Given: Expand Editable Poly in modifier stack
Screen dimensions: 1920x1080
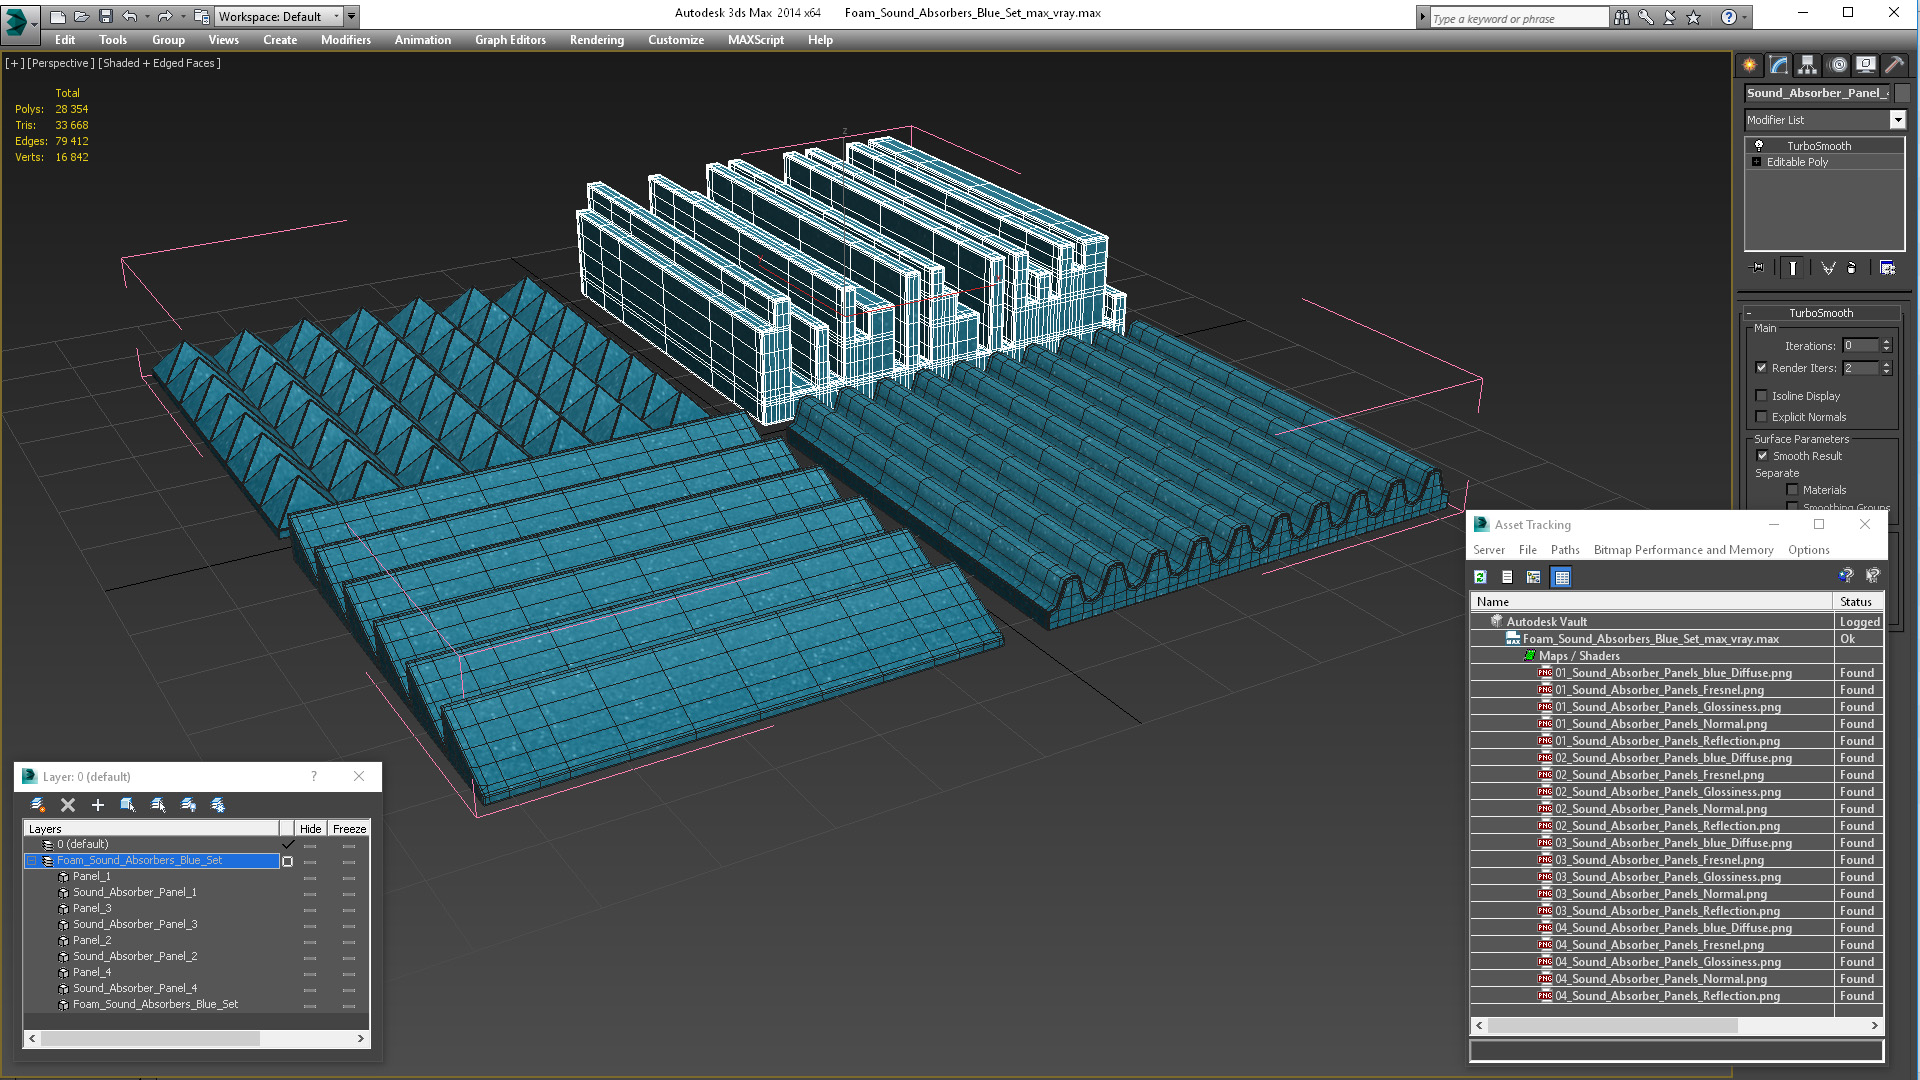Looking at the screenshot, I should (1756, 162).
